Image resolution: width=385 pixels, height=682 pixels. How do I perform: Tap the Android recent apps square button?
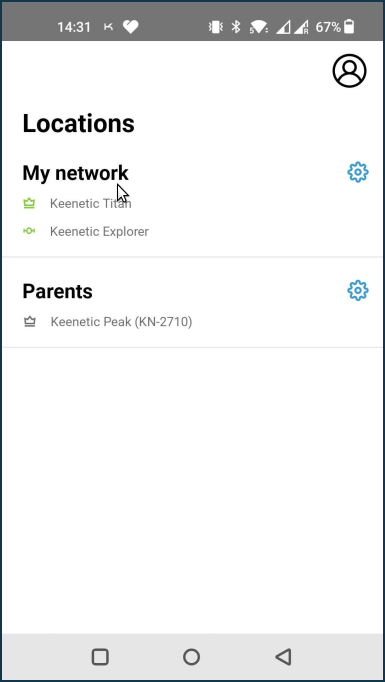coord(100,656)
